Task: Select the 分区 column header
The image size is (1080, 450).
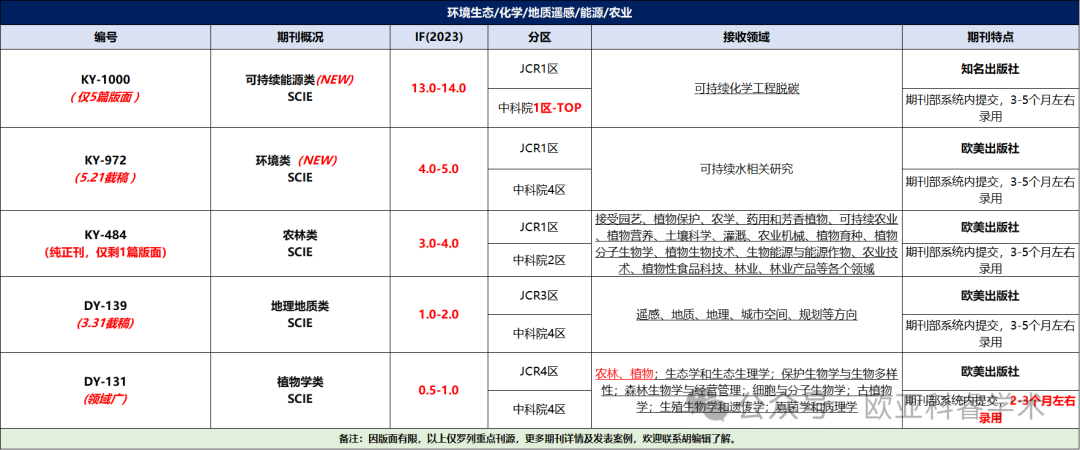Action: click(x=539, y=37)
